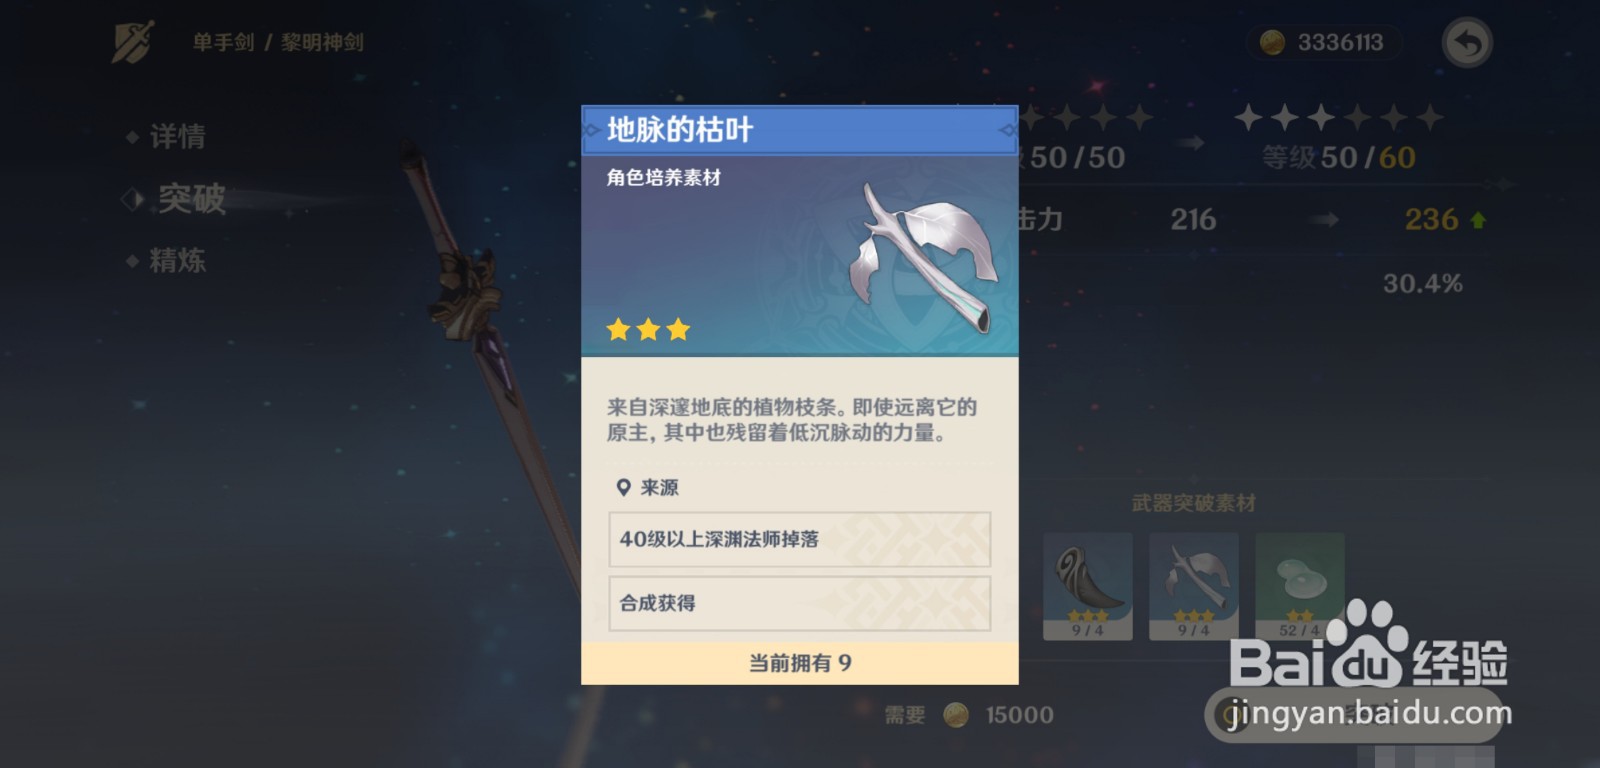Click the 等级 50/60 level cap text

1338,158
